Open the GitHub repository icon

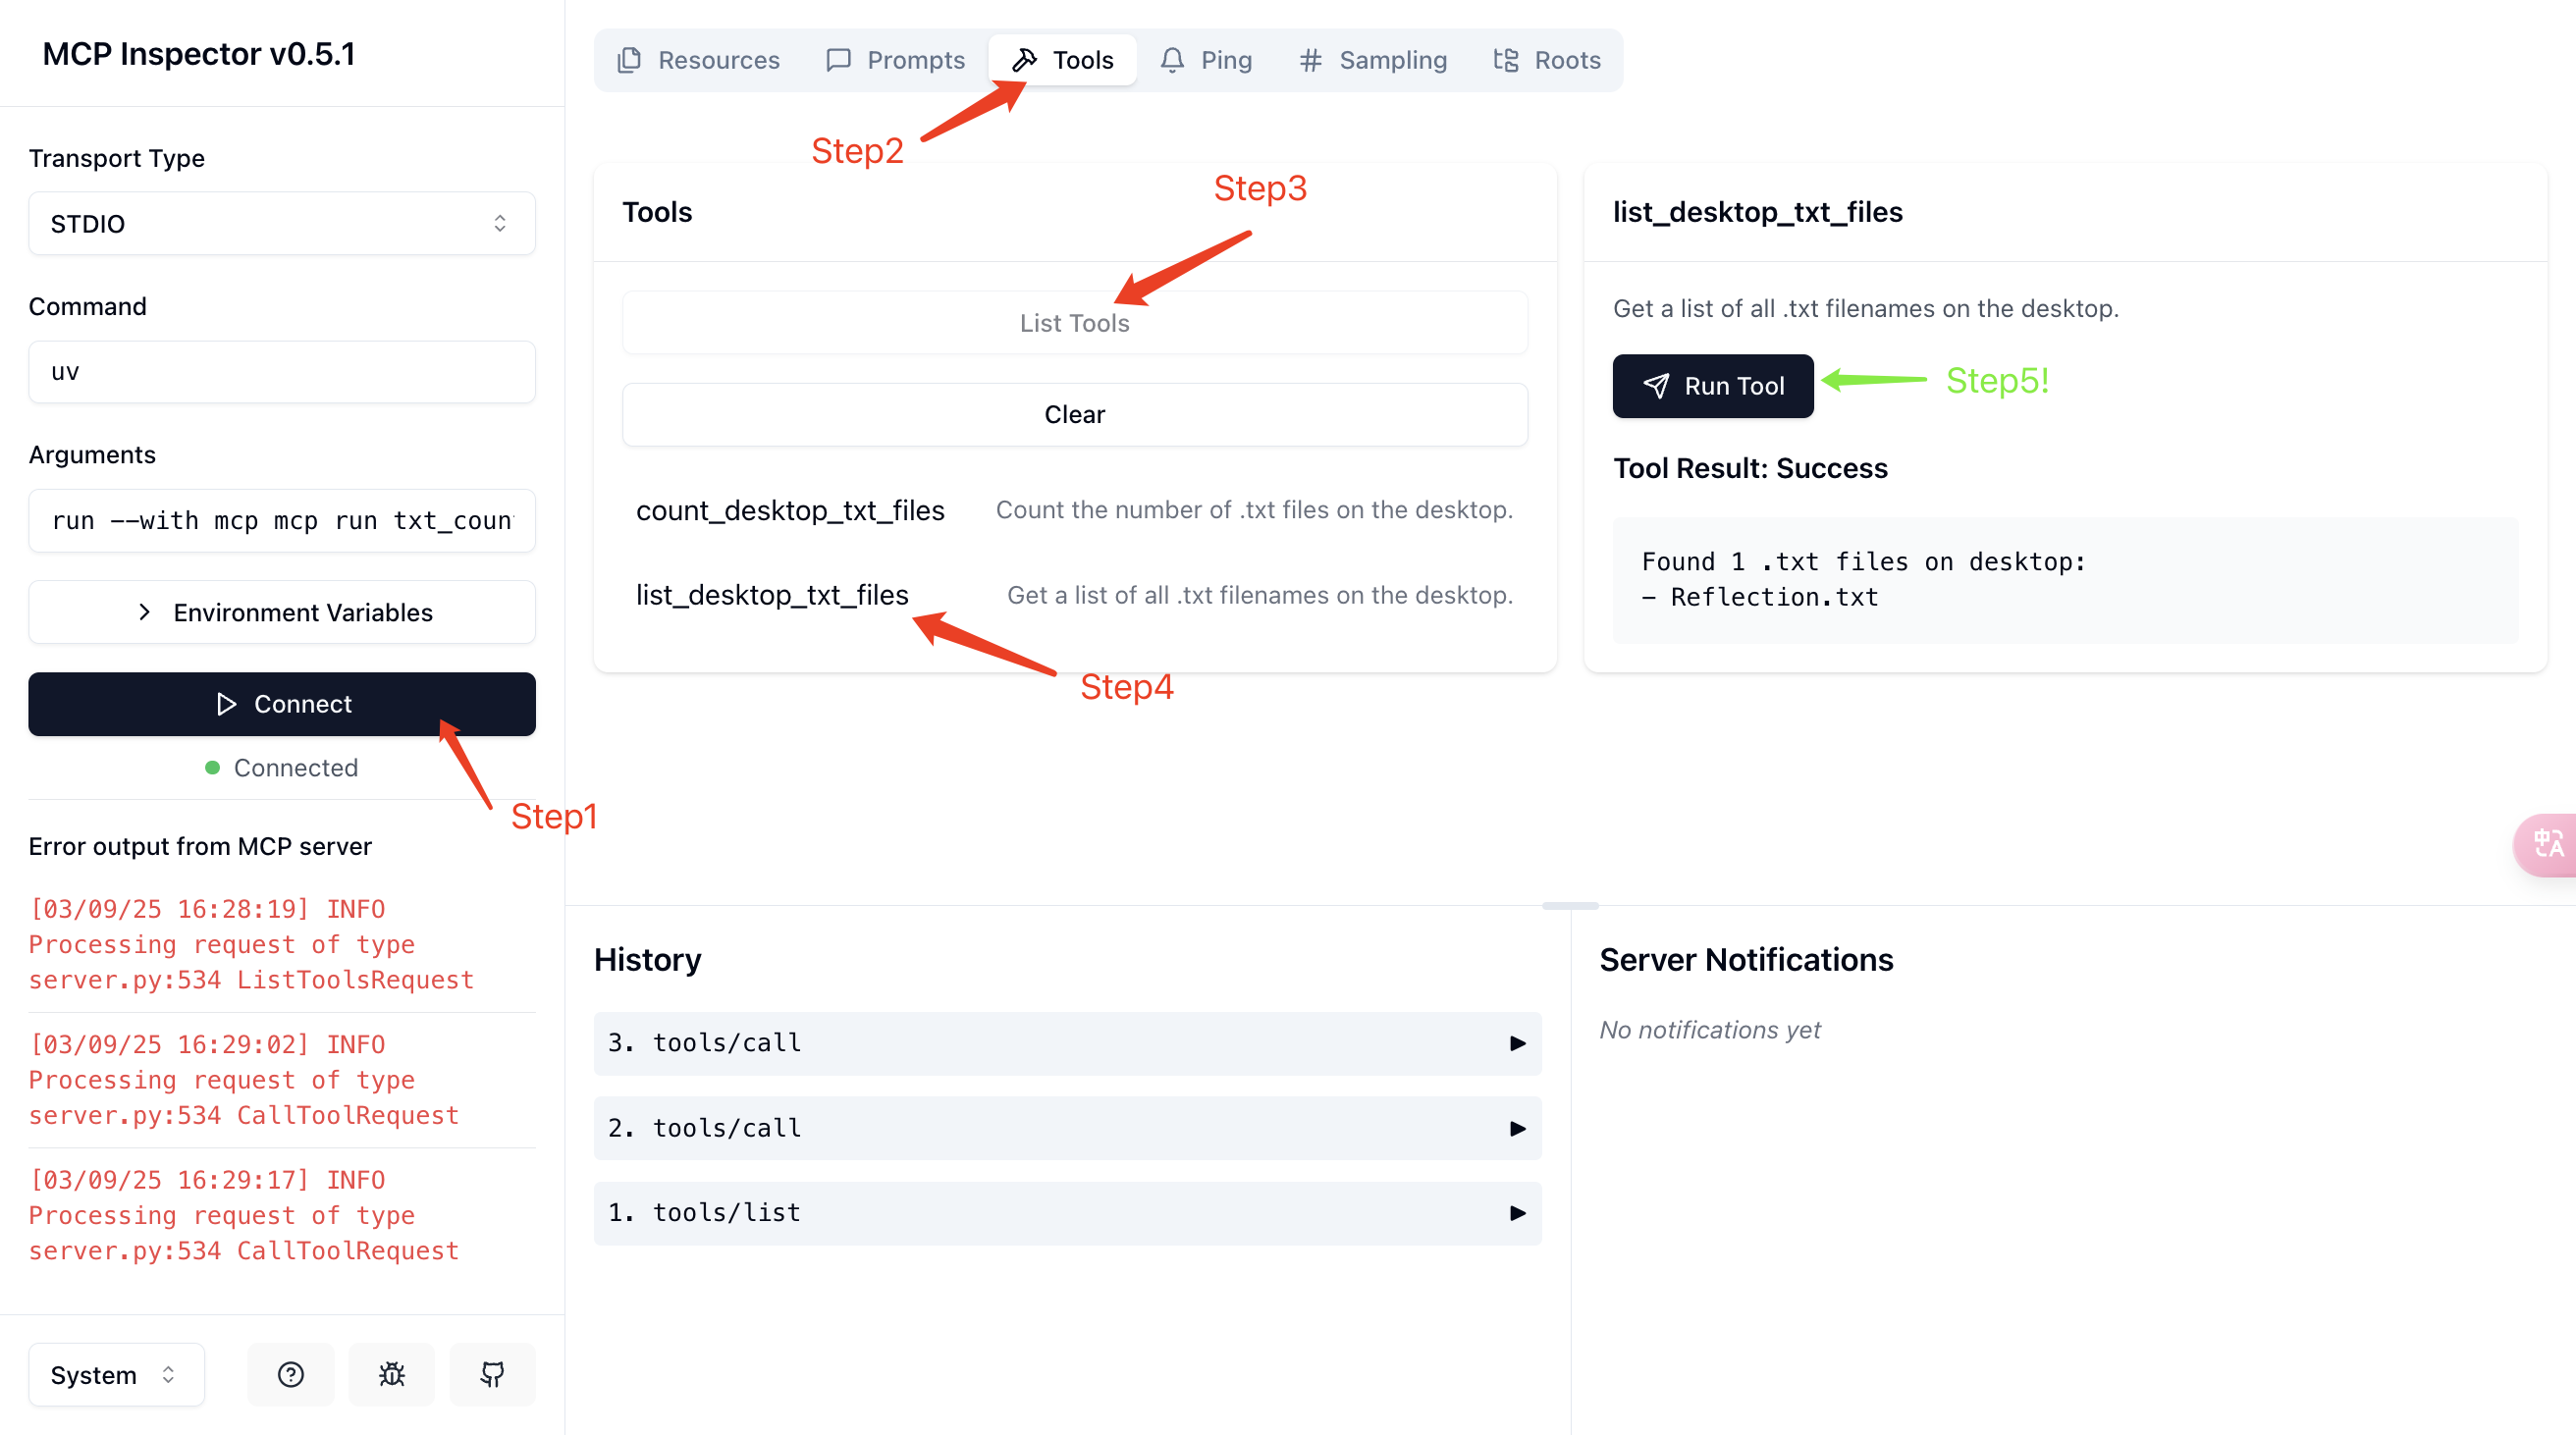pyautogui.click(x=492, y=1374)
